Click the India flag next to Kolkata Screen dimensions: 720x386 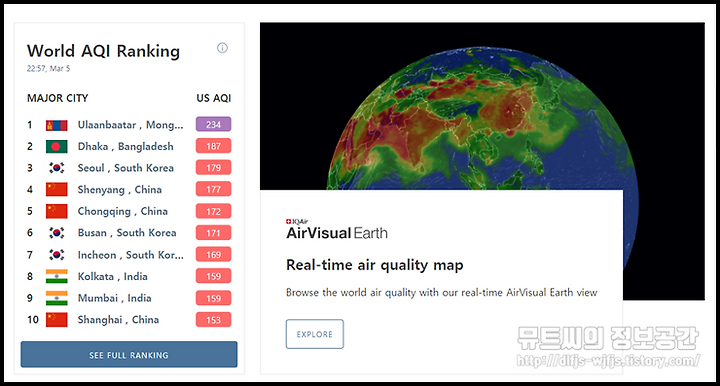(56, 276)
